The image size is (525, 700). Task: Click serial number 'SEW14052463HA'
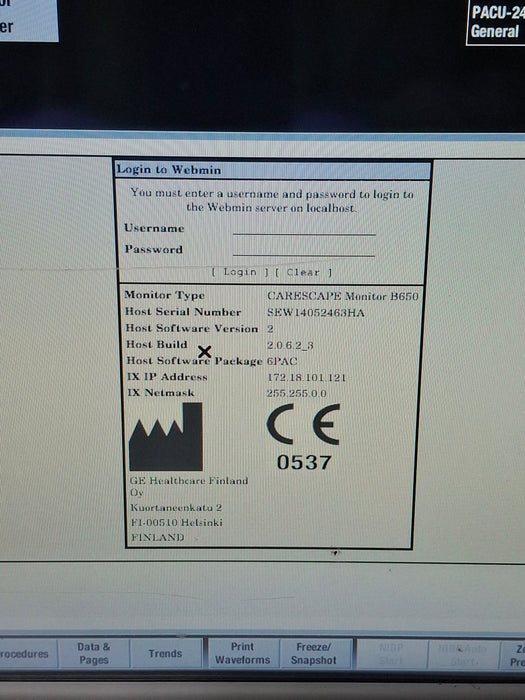[316, 312]
